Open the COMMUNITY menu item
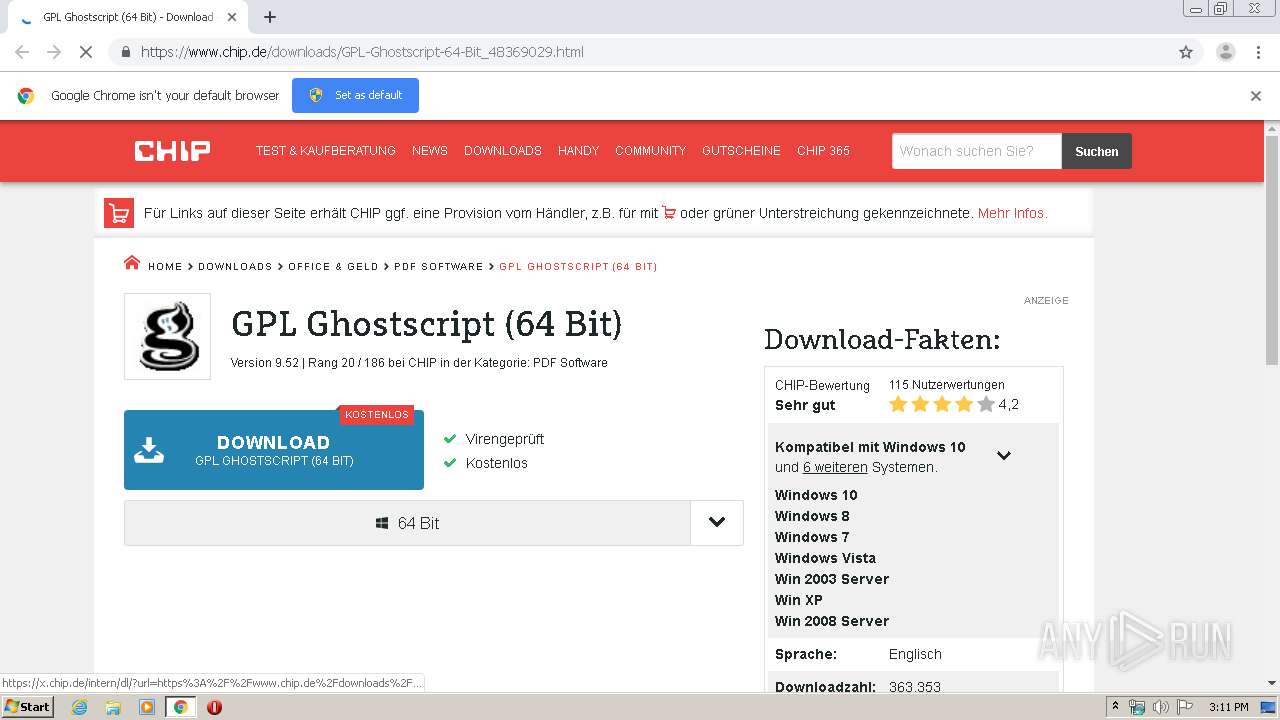 click(x=651, y=151)
